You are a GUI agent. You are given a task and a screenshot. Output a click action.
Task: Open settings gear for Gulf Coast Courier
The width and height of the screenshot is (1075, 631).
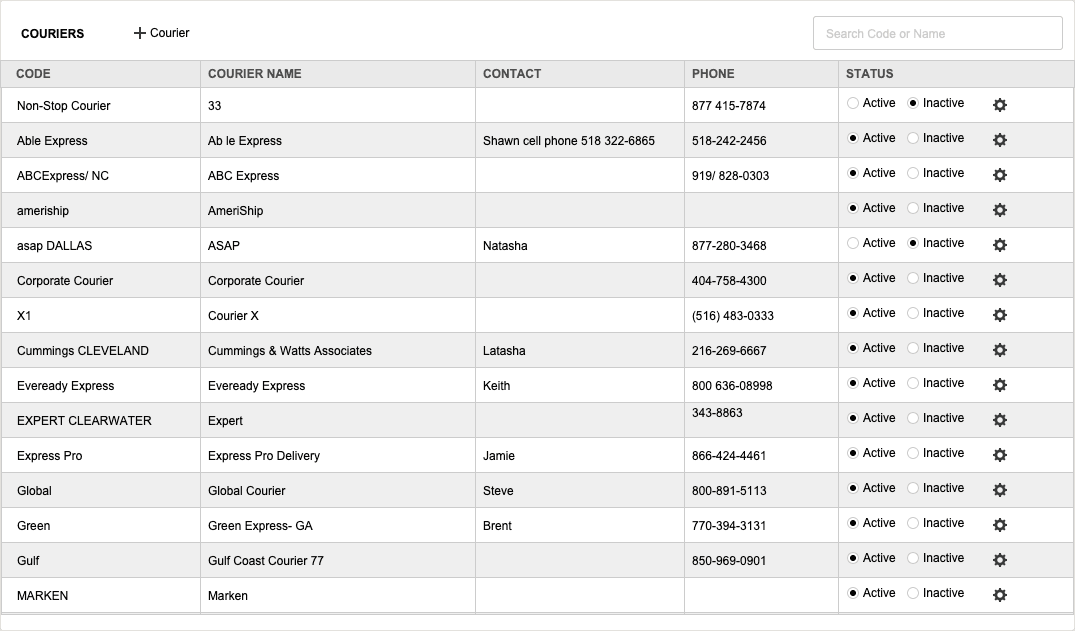[x=999, y=560]
